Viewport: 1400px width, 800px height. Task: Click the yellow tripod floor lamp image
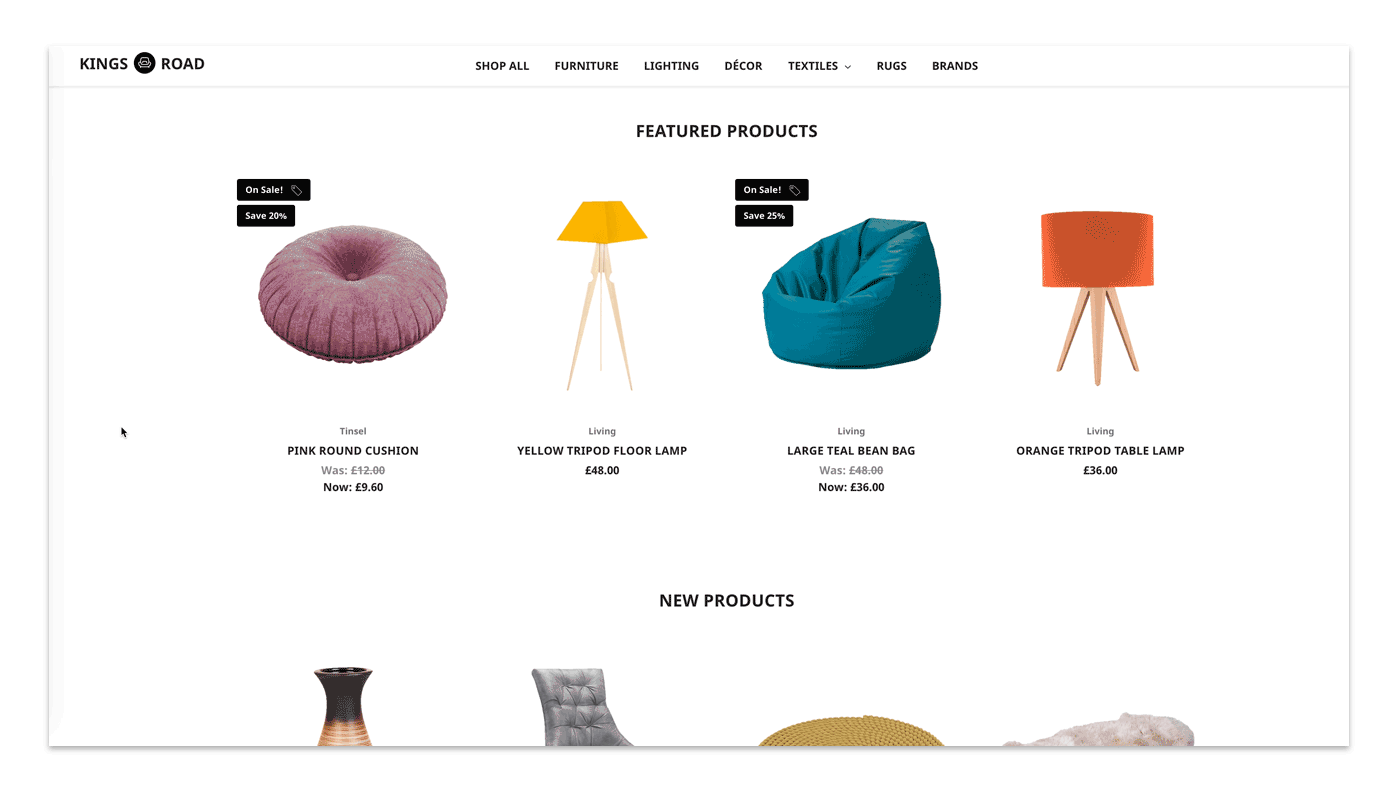pos(601,295)
